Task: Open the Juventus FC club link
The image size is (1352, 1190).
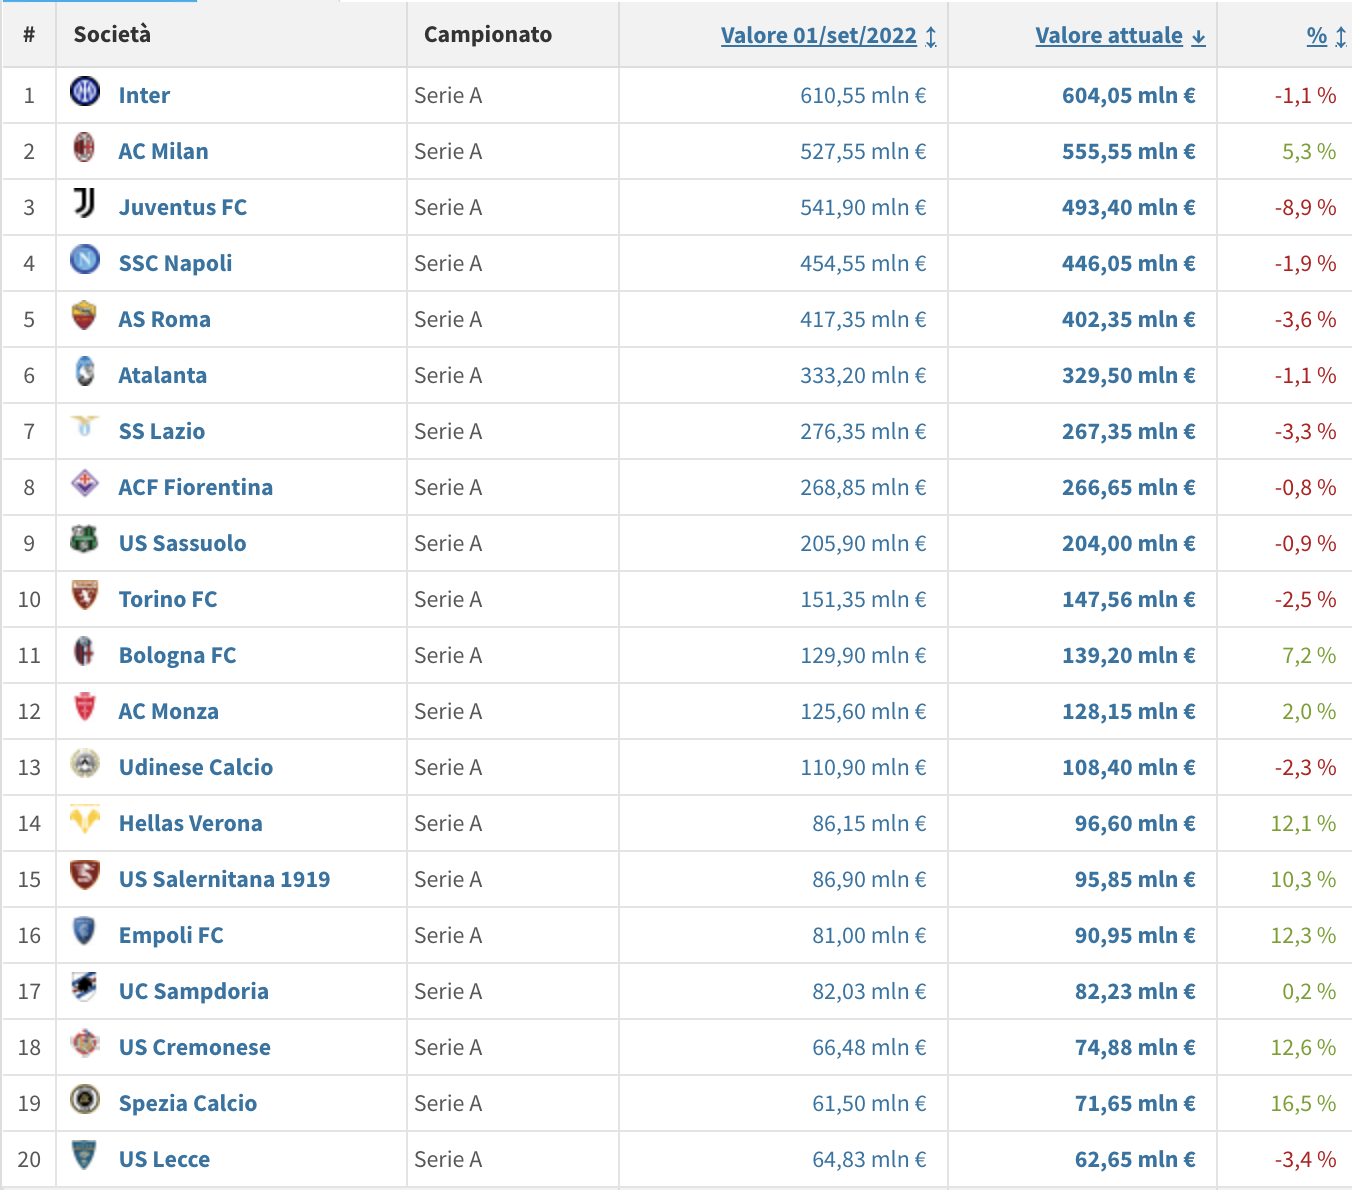Action: (183, 207)
